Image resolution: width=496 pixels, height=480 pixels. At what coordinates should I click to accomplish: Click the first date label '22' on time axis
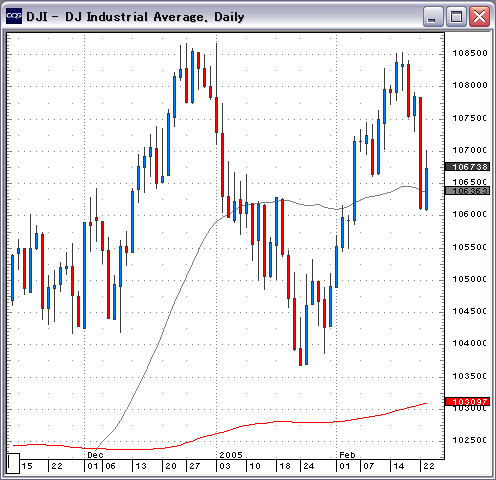pyautogui.click(x=57, y=466)
